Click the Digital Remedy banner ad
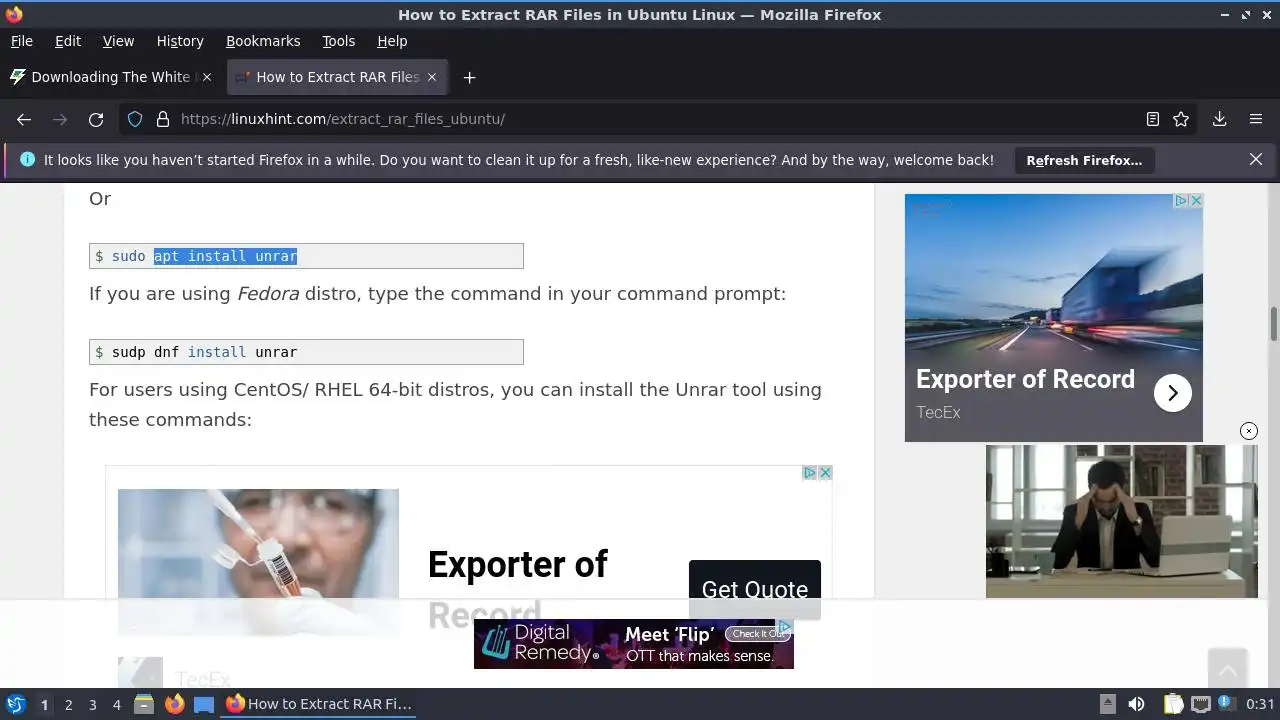The width and height of the screenshot is (1280, 720). point(634,644)
